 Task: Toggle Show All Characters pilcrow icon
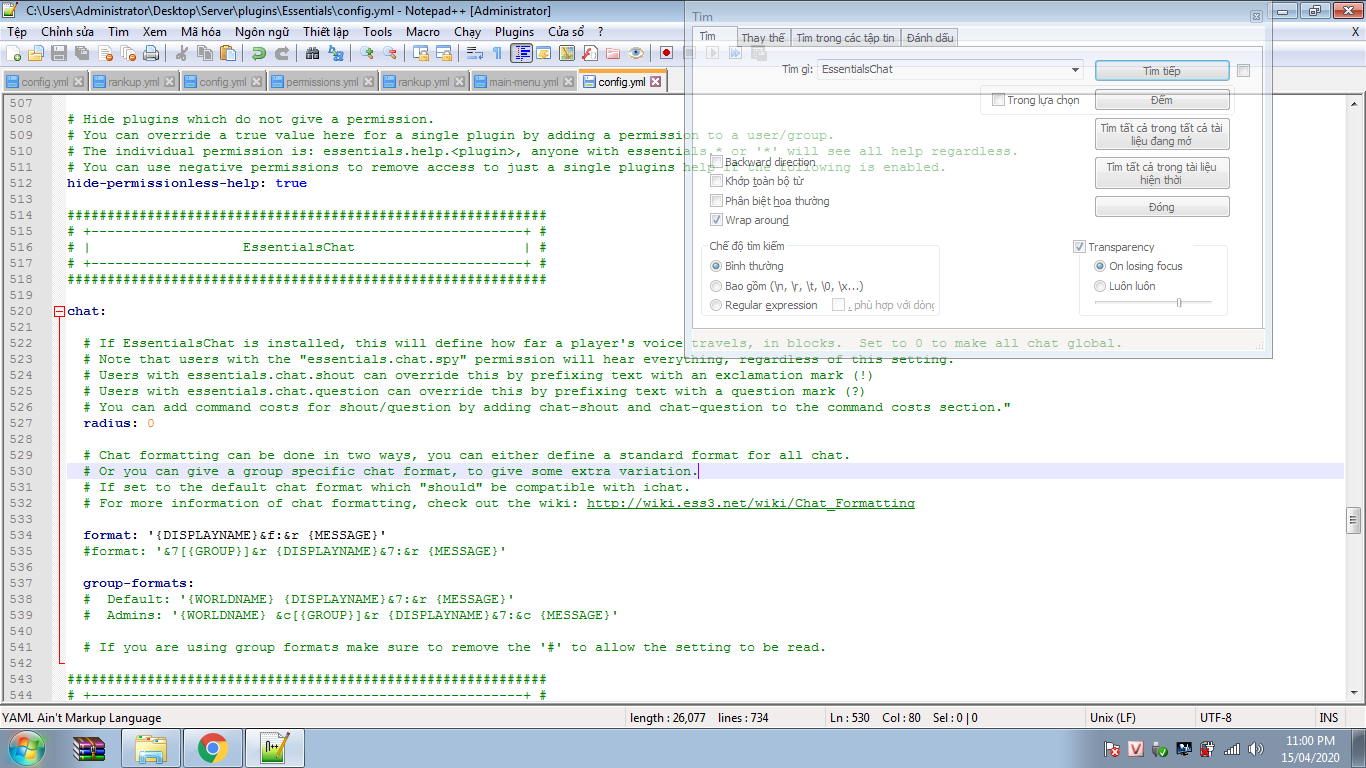pyautogui.click(x=497, y=53)
